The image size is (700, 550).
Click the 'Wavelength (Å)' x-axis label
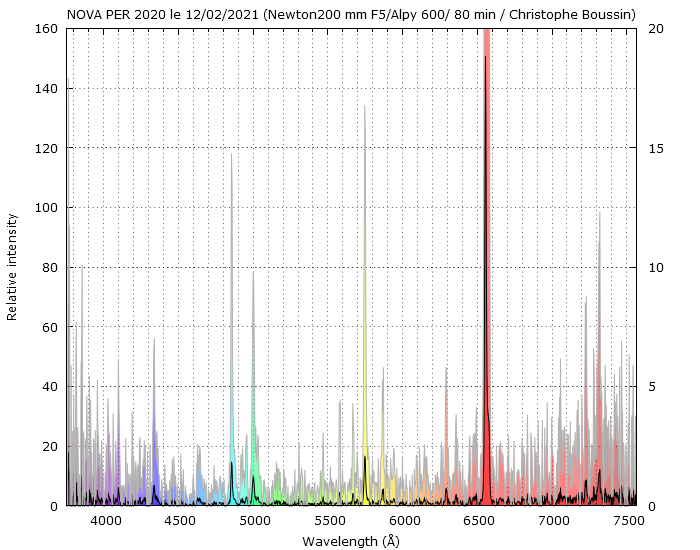click(x=351, y=541)
